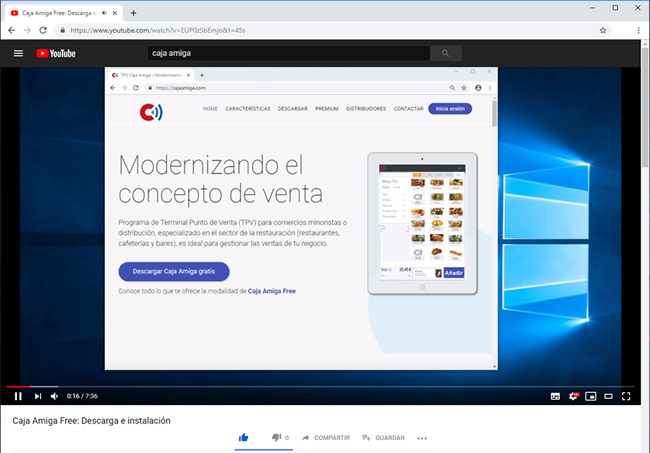Click the Caja Amiga red logo
Viewport: 650px width, 453px height.
coord(151,112)
